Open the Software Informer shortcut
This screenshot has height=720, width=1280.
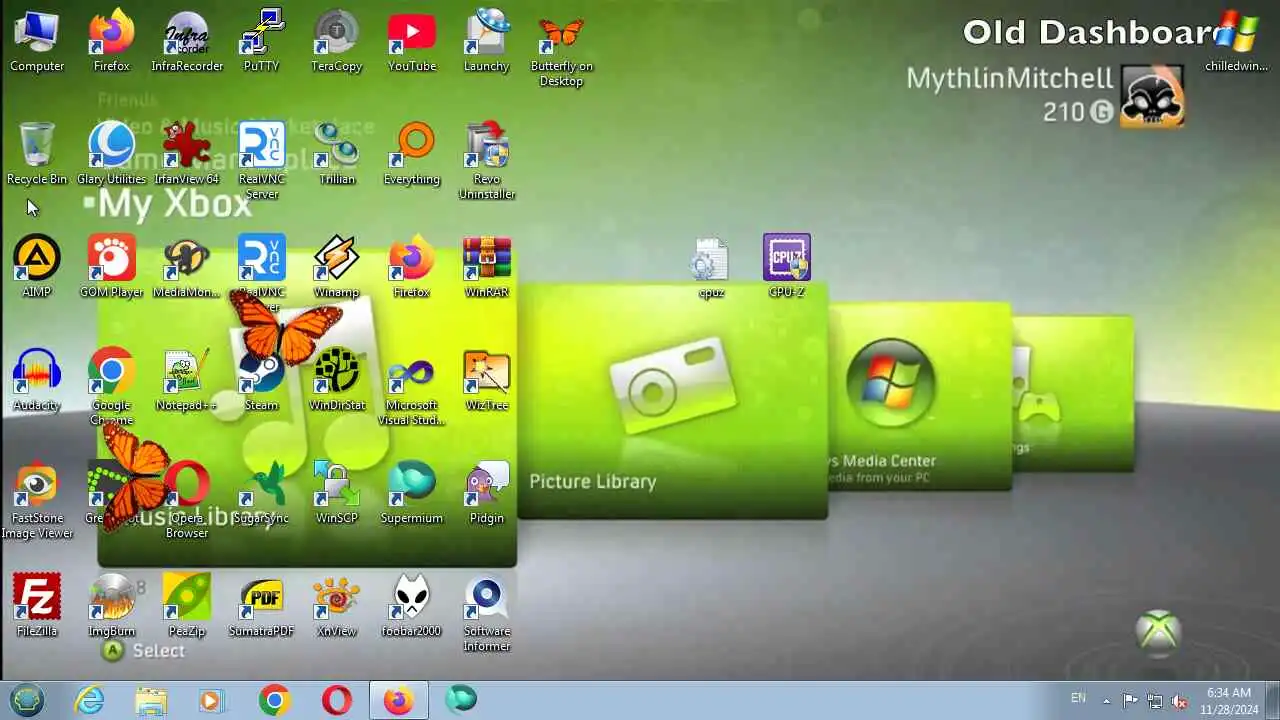(x=486, y=613)
